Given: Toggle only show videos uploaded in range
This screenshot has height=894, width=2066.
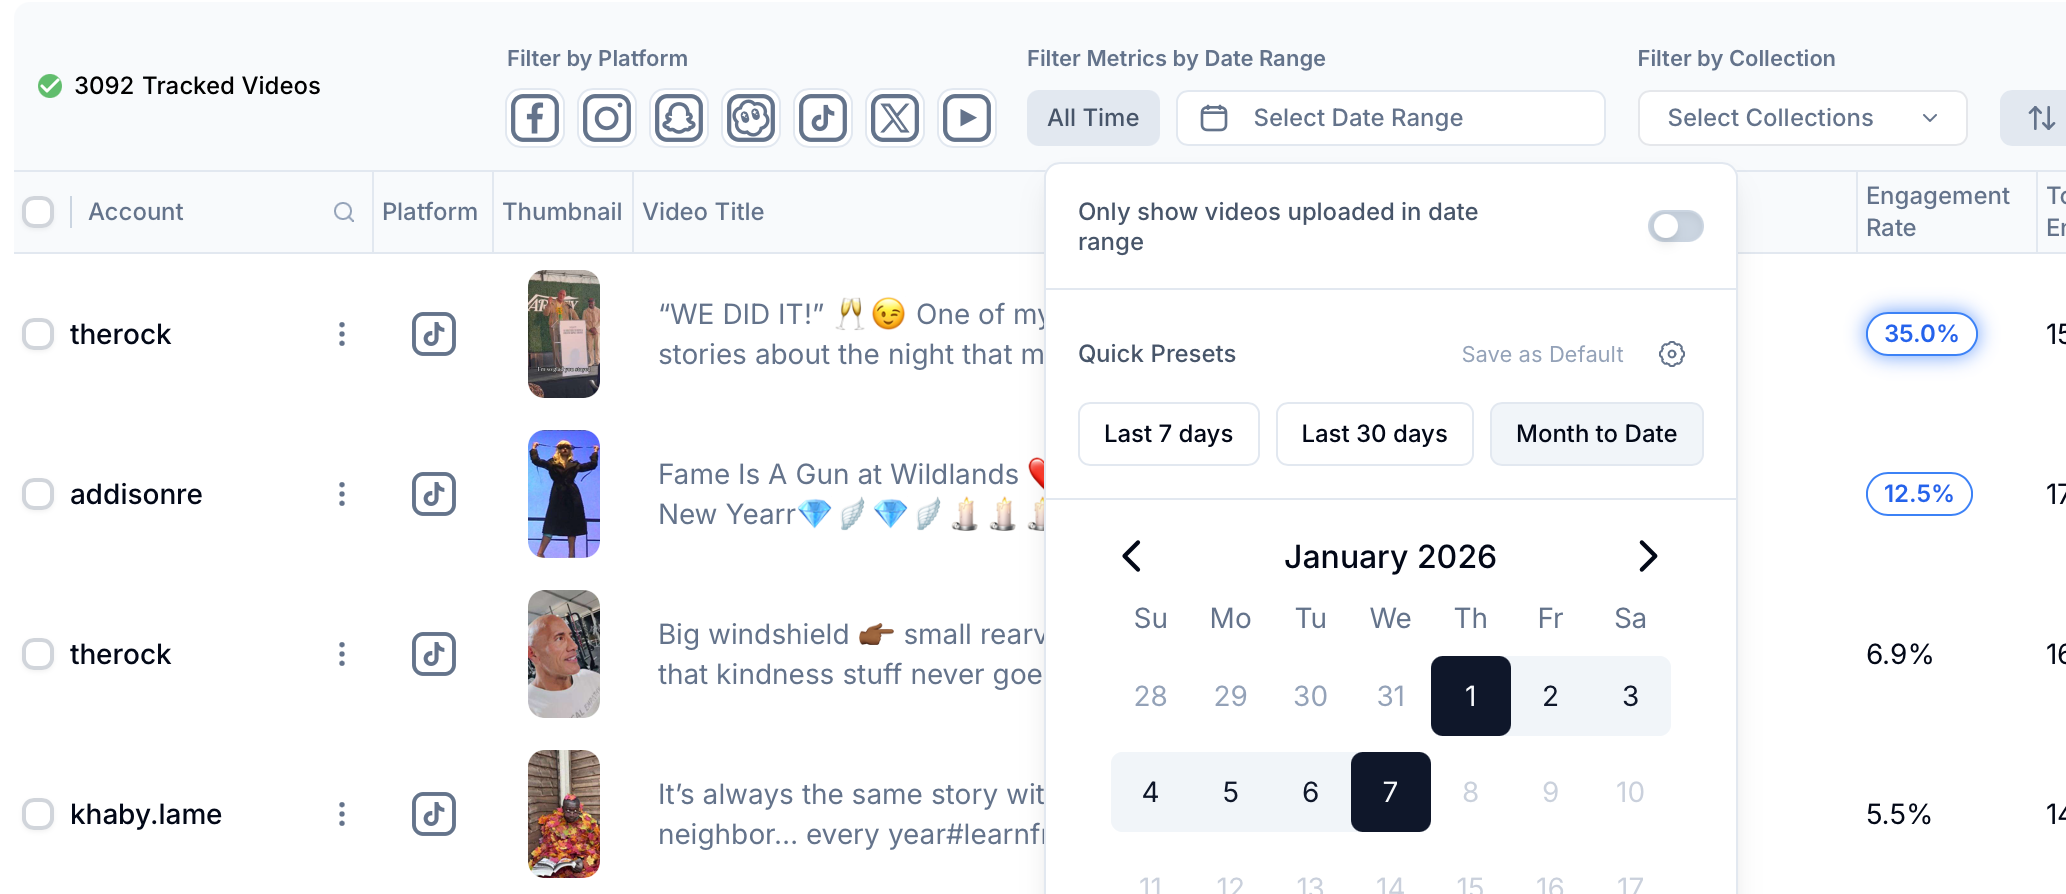Looking at the screenshot, I should click(x=1675, y=226).
